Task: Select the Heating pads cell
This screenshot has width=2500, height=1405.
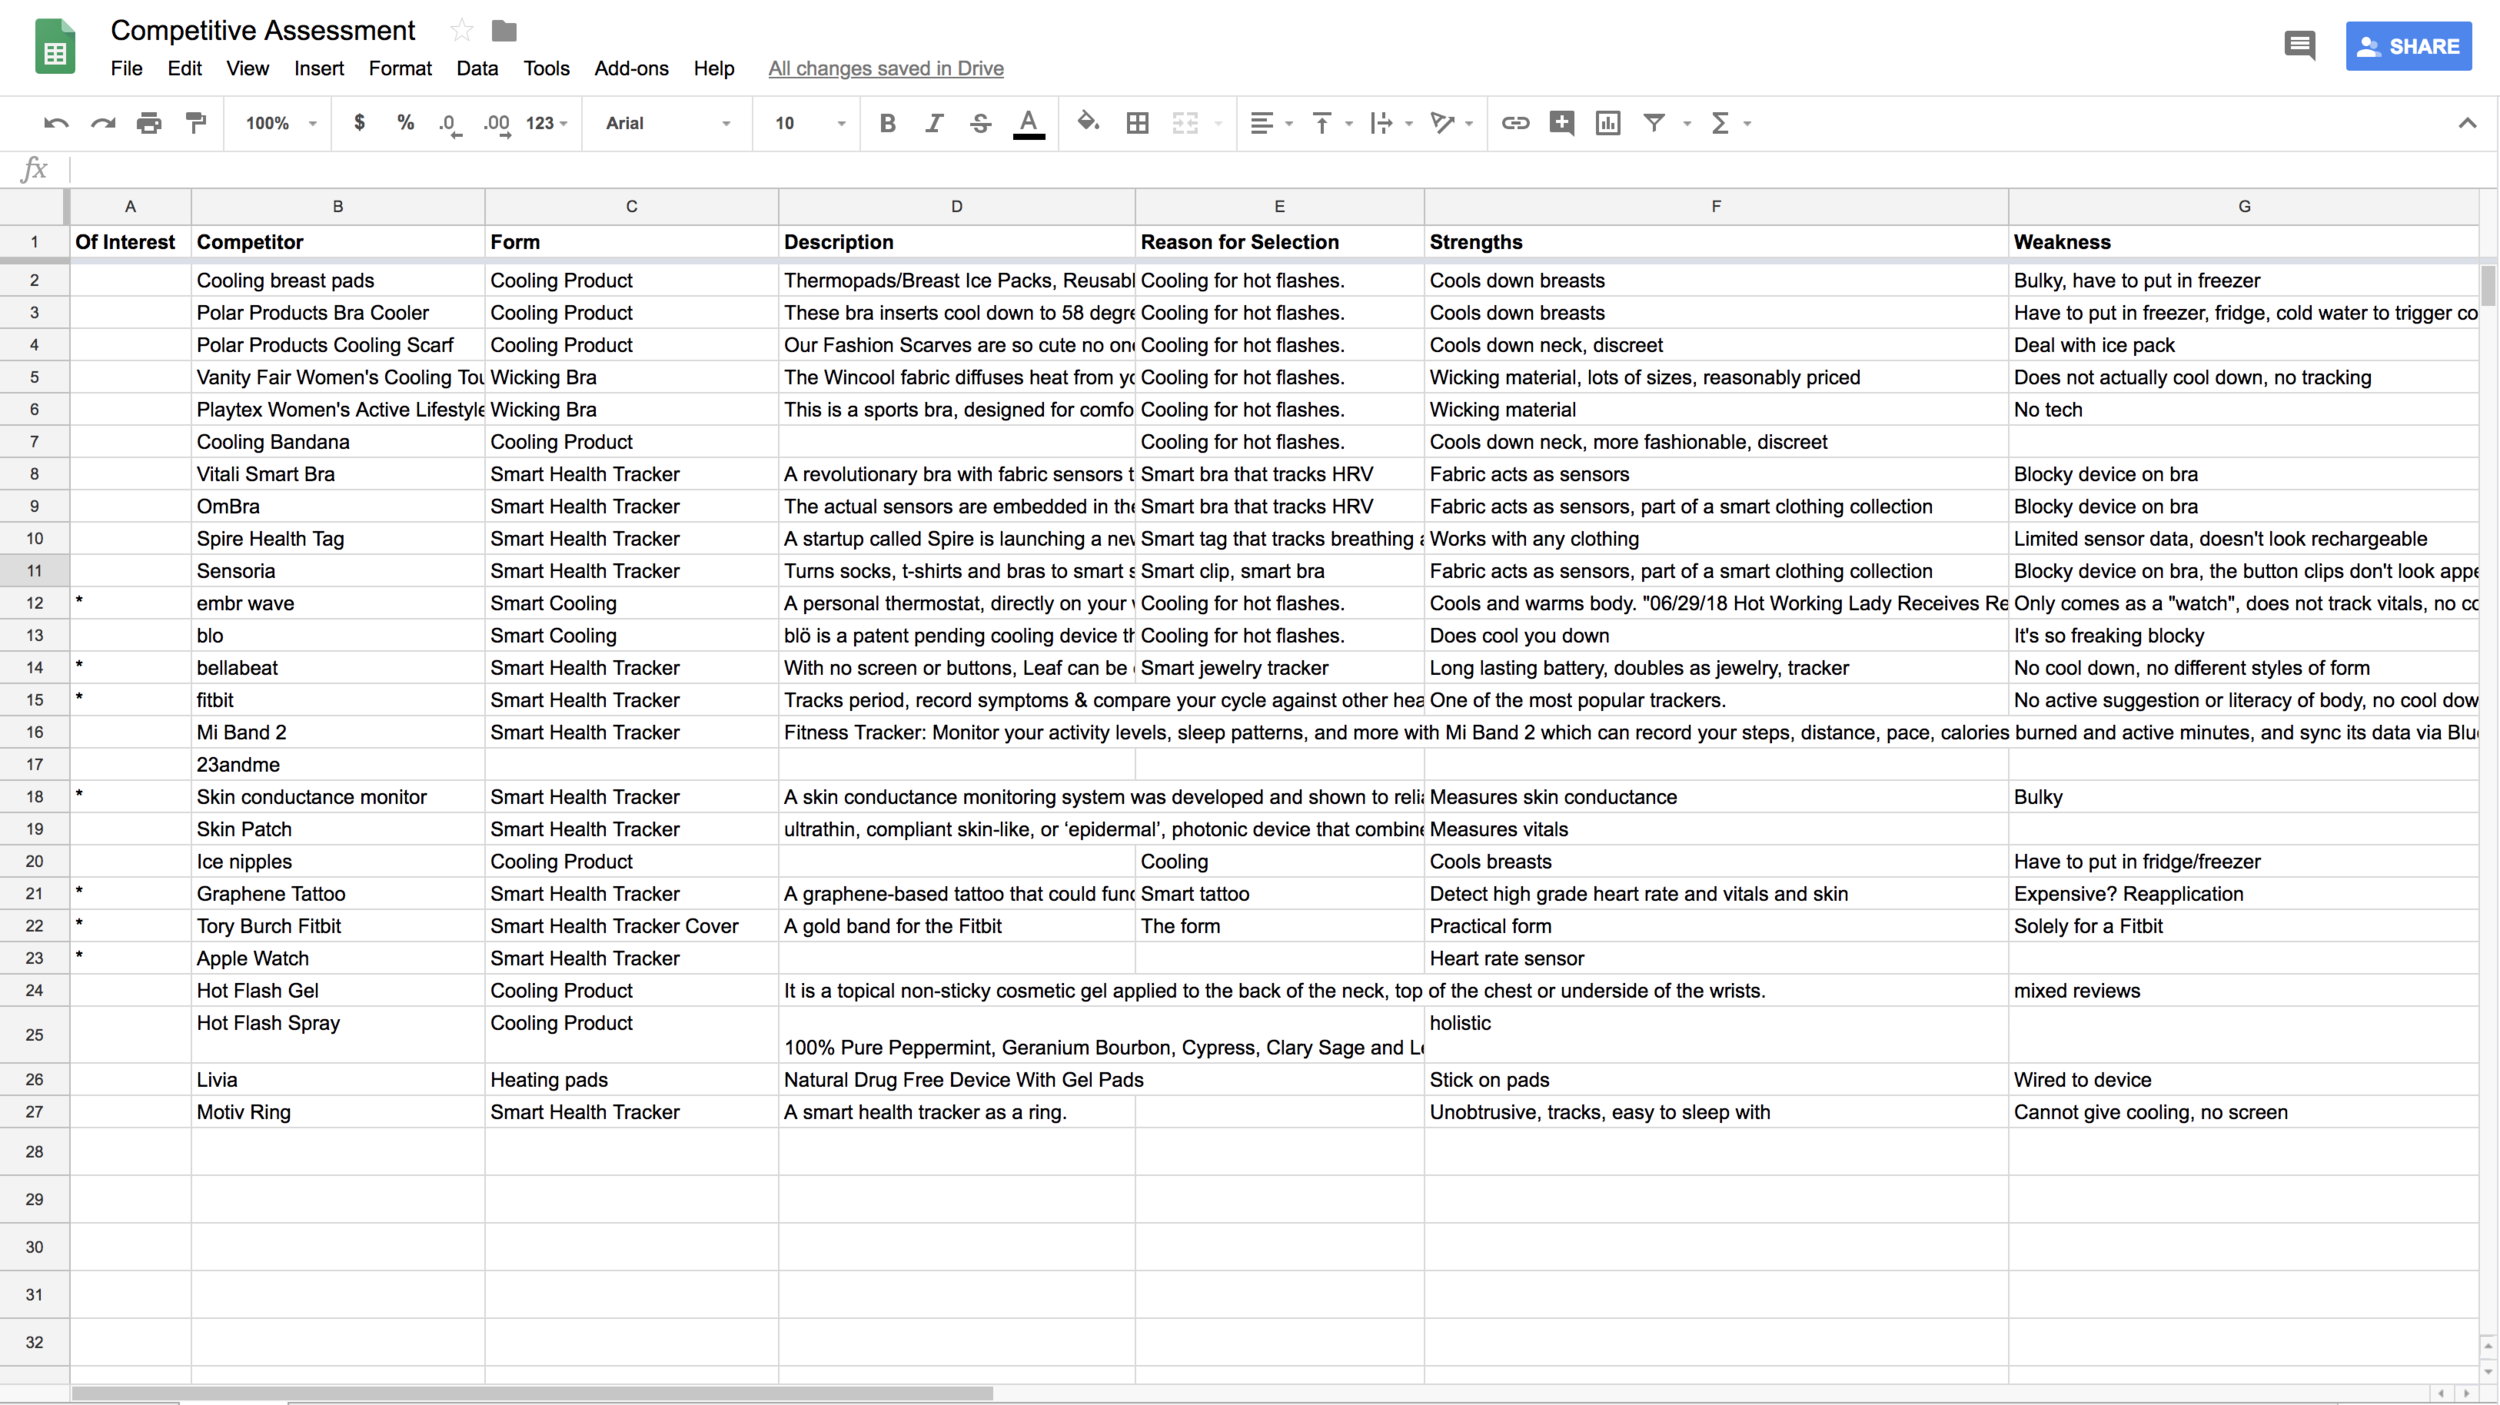Action: 631,1079
